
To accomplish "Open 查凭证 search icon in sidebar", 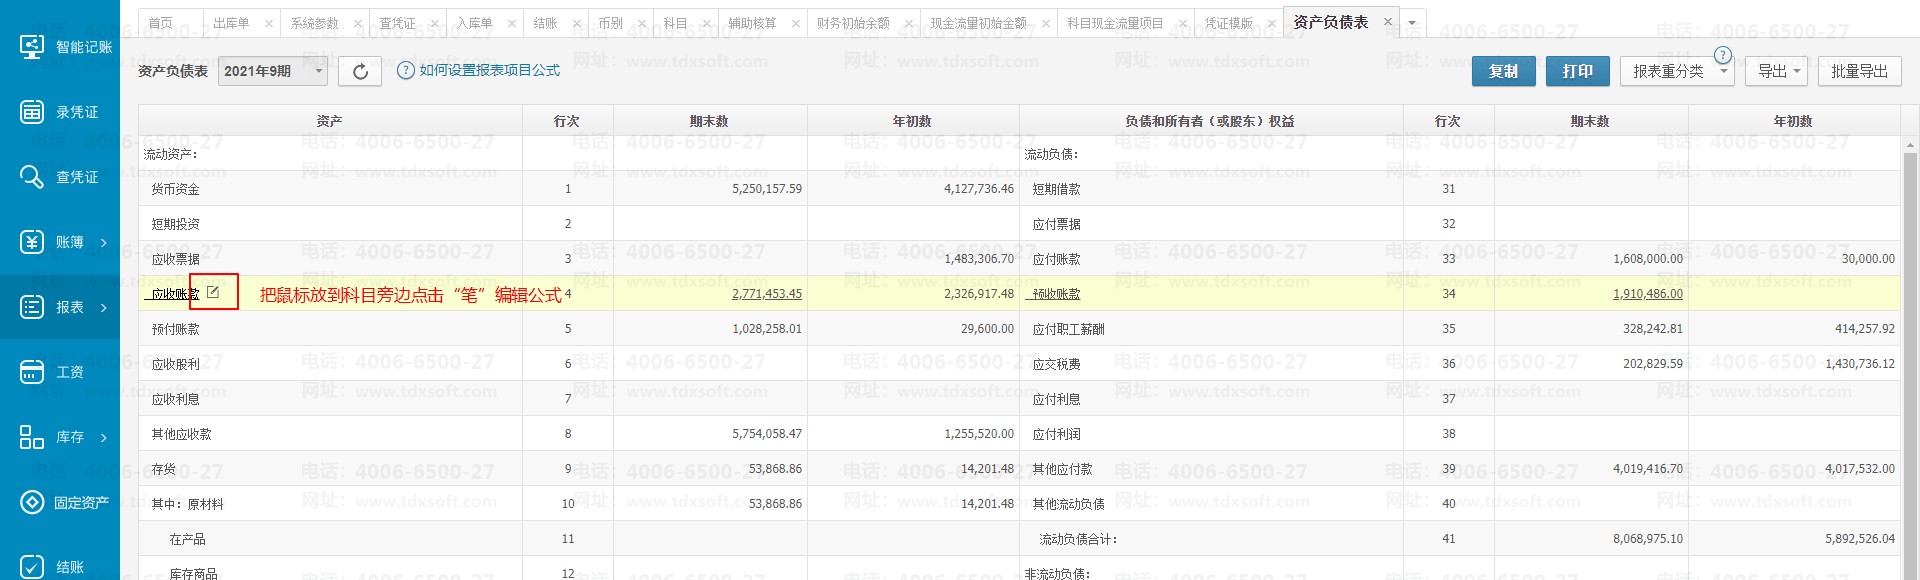I will tap(32, 177).
